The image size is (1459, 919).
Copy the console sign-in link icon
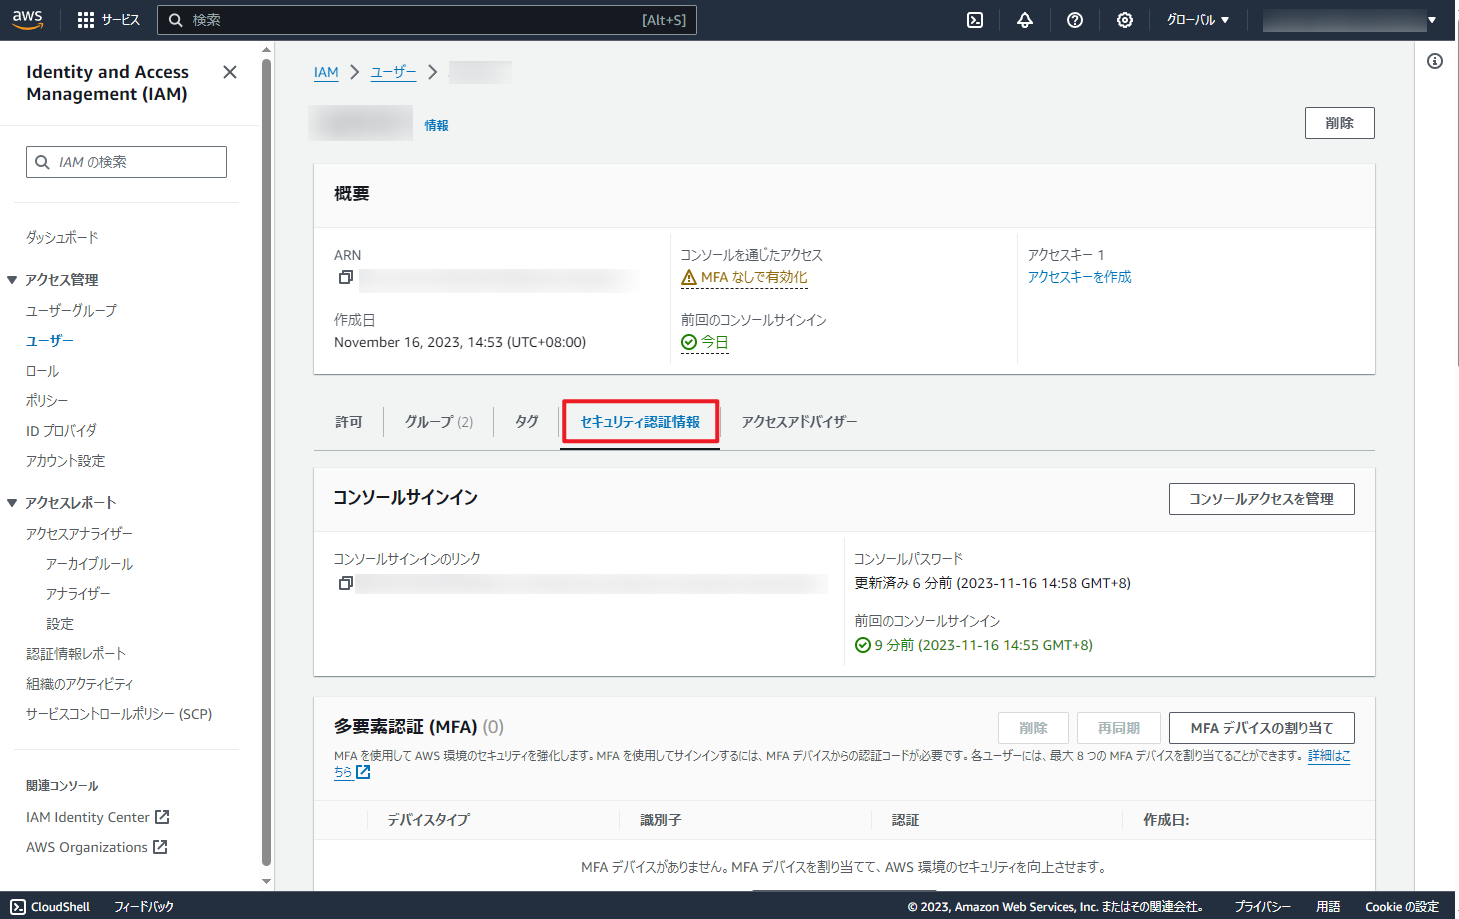pos(345,583)
